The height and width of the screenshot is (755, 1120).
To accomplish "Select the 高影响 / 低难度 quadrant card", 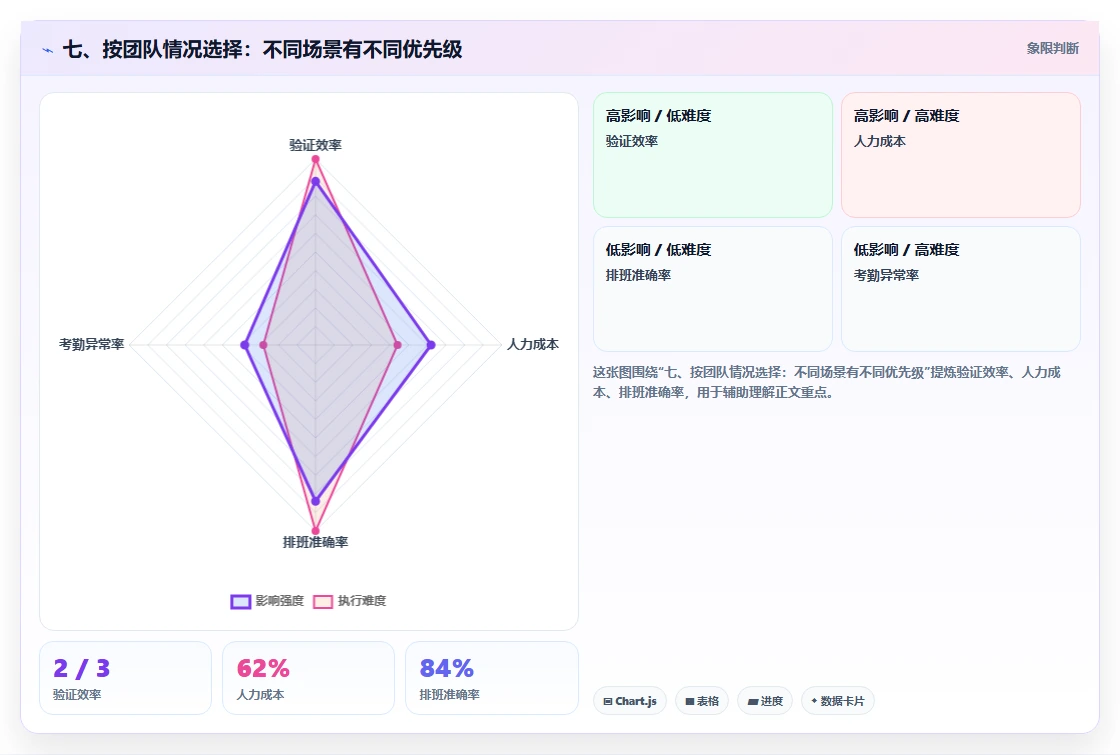I will 713,155.
